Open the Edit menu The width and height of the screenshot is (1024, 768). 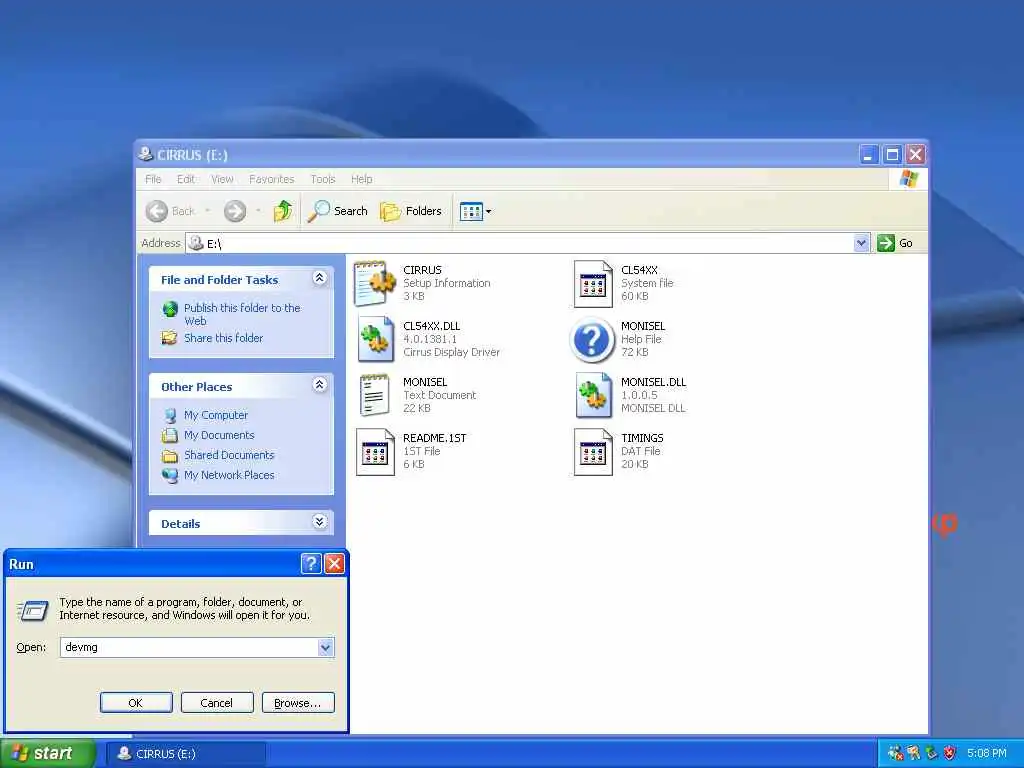[185, 179]
